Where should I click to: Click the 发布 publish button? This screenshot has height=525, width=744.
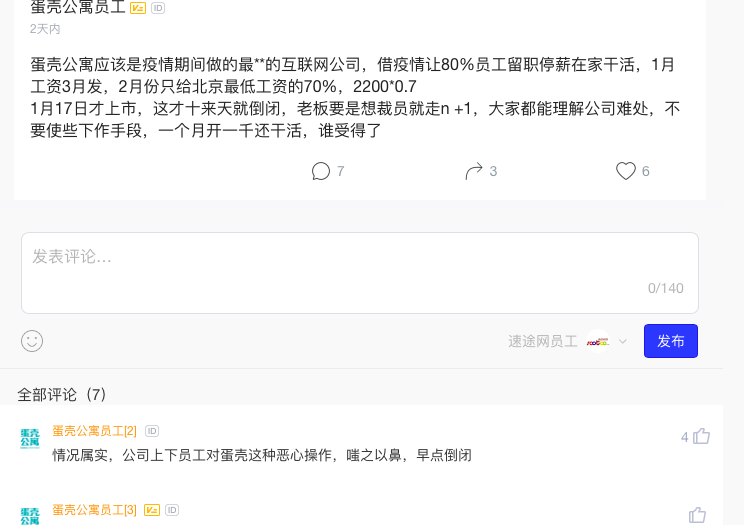[670, 341]
